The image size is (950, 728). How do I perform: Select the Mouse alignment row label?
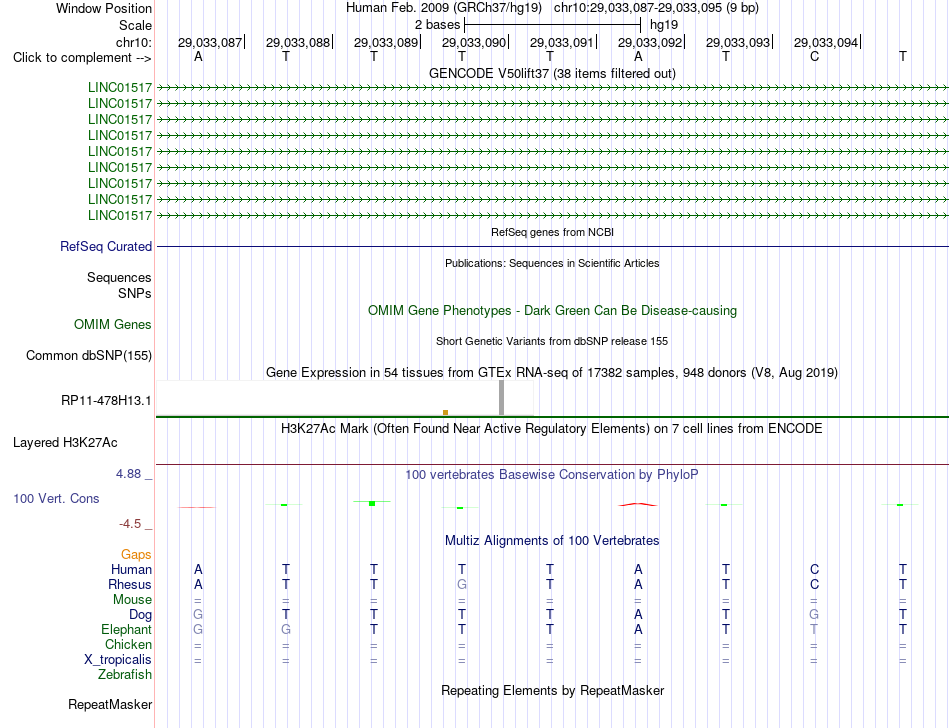click(132, 600)
